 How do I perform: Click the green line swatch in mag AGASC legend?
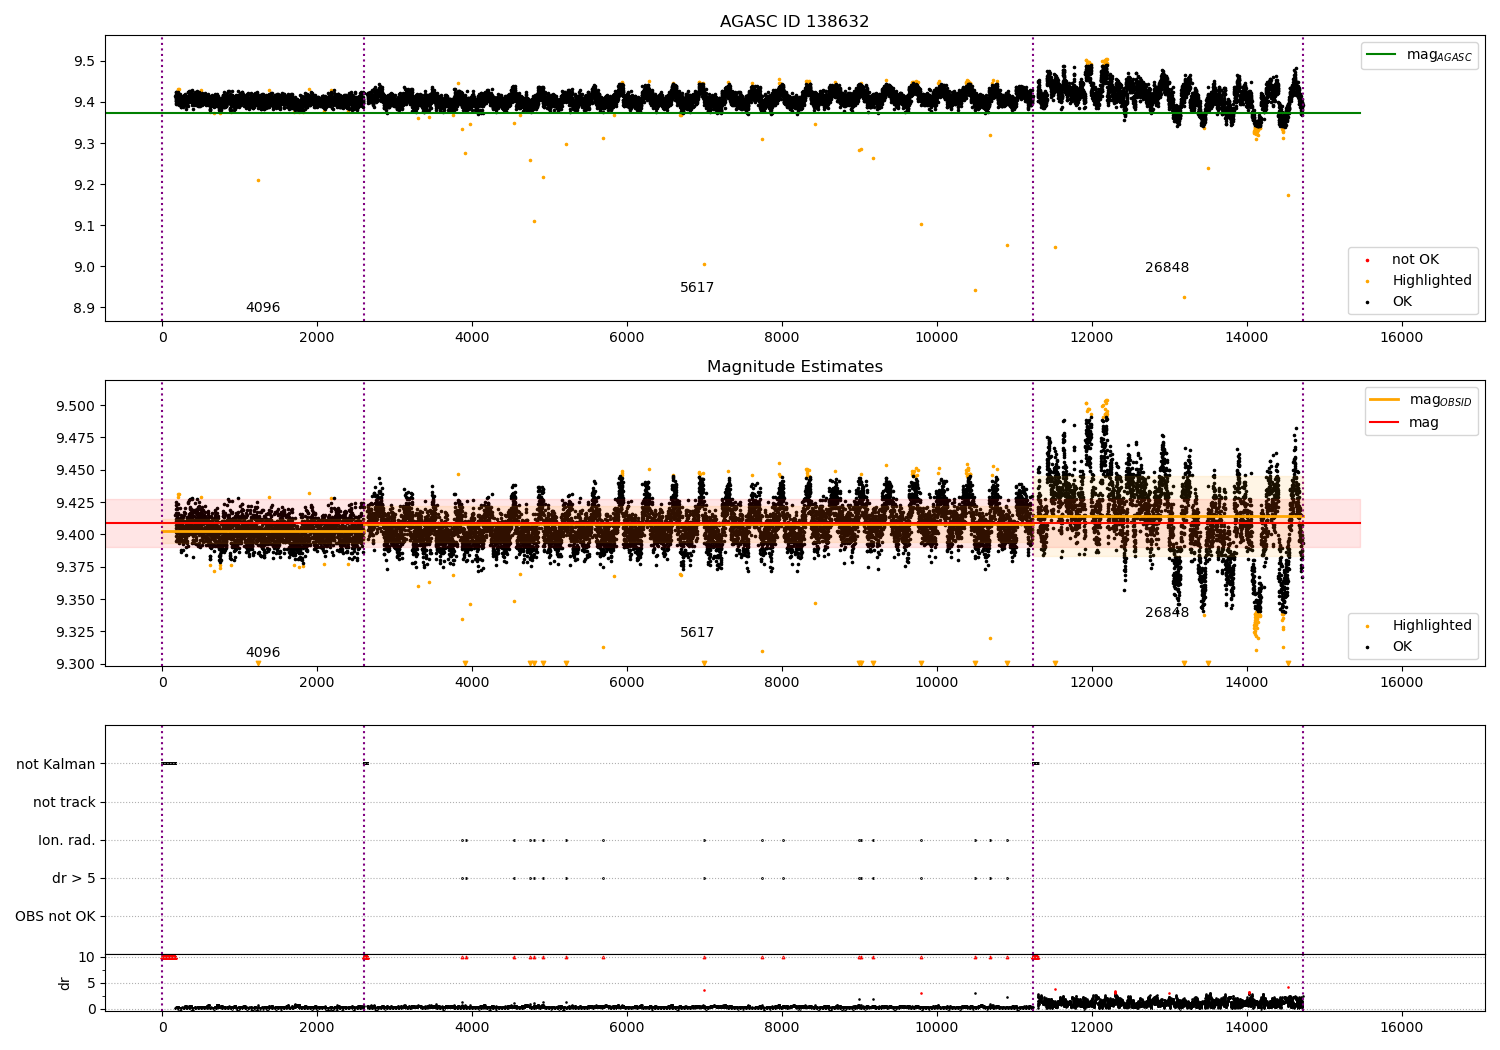point(1382,55)
